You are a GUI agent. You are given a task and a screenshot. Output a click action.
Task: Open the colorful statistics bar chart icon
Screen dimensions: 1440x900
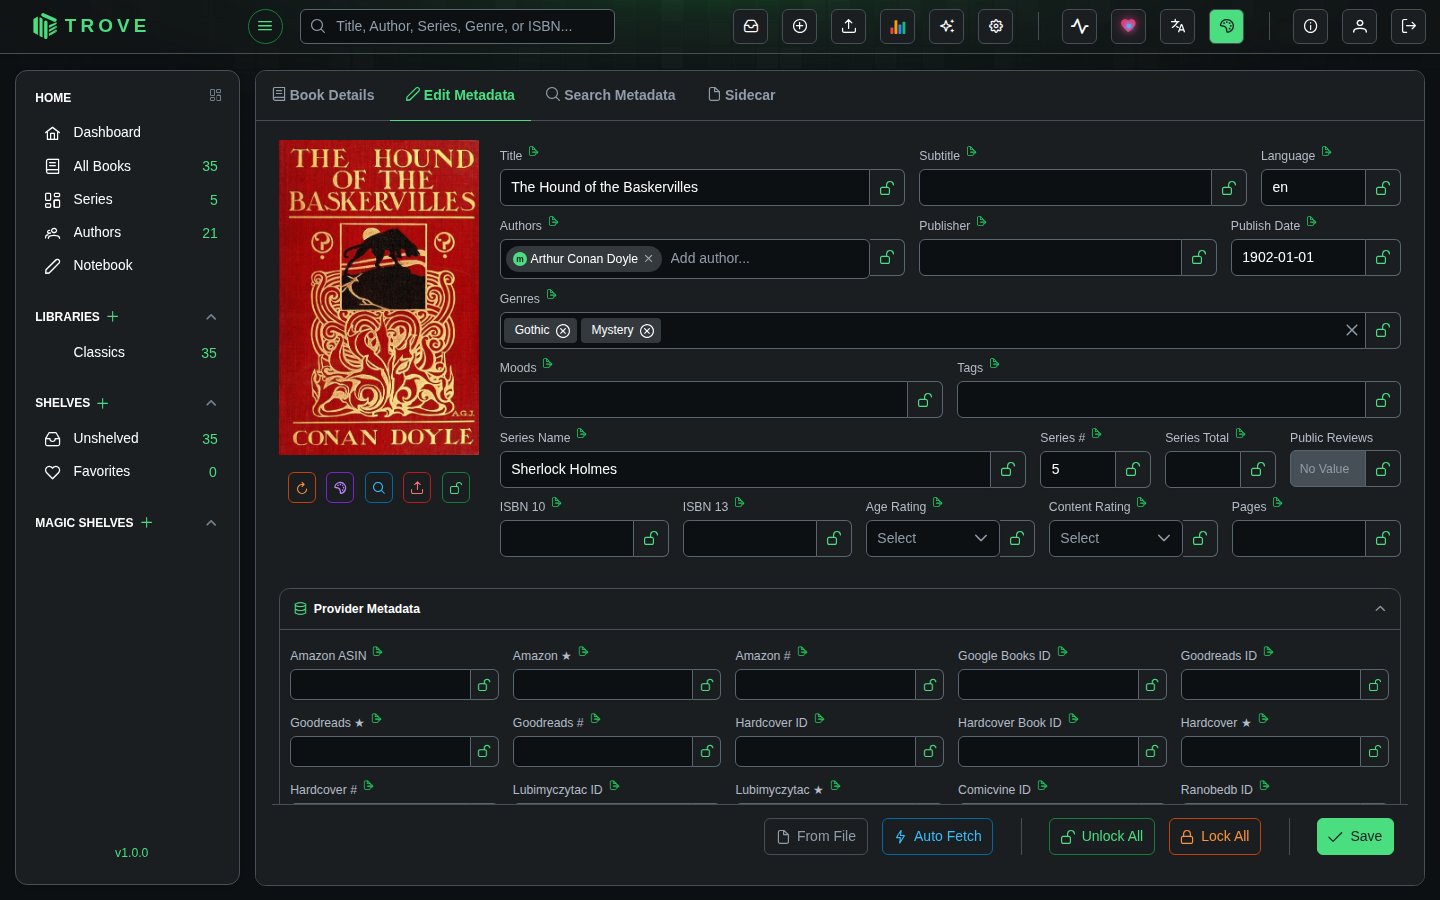(898, 26)
